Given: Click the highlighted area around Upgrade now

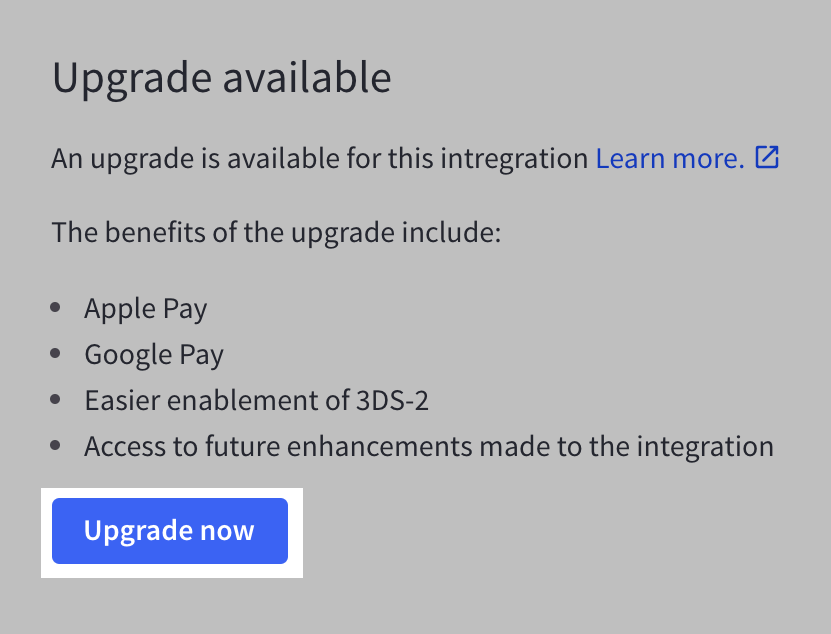Looking at the screenshot, I should 169,531.
